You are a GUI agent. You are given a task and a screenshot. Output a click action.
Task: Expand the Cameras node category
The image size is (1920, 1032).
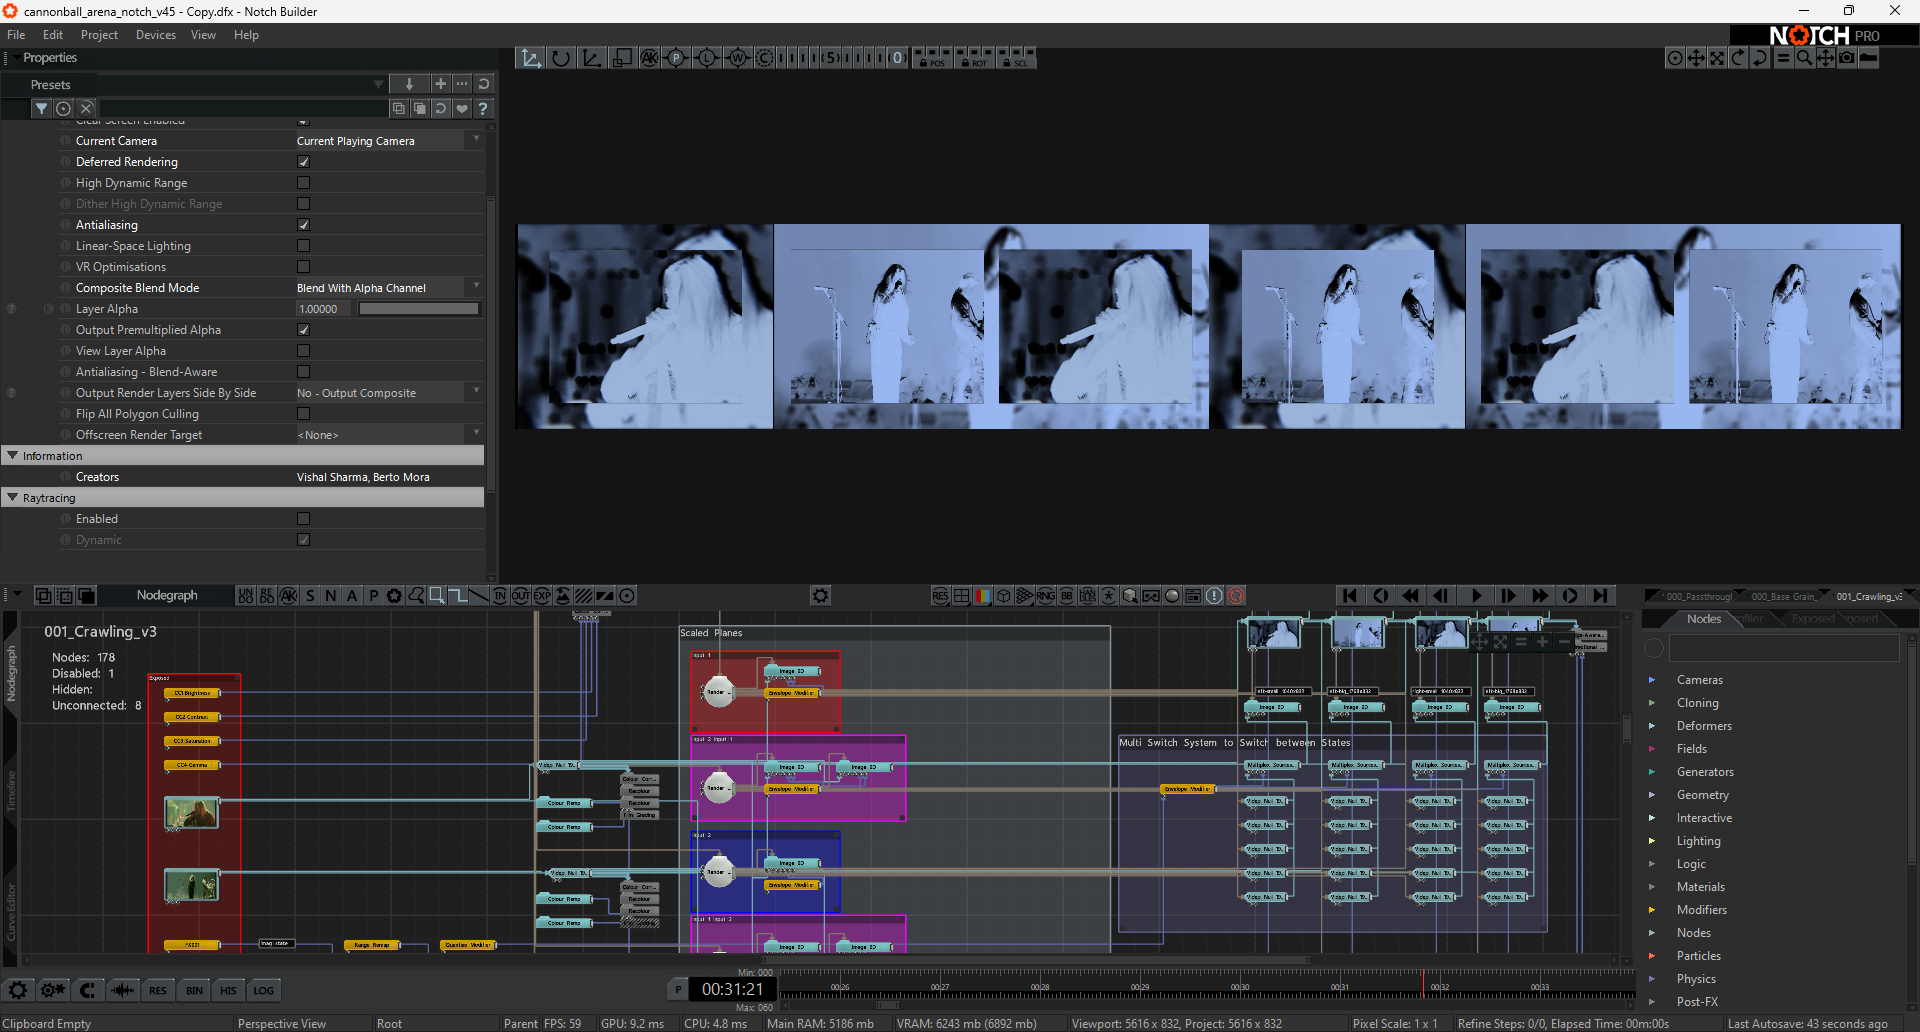pyautogui.click(x=1652, y=680)
